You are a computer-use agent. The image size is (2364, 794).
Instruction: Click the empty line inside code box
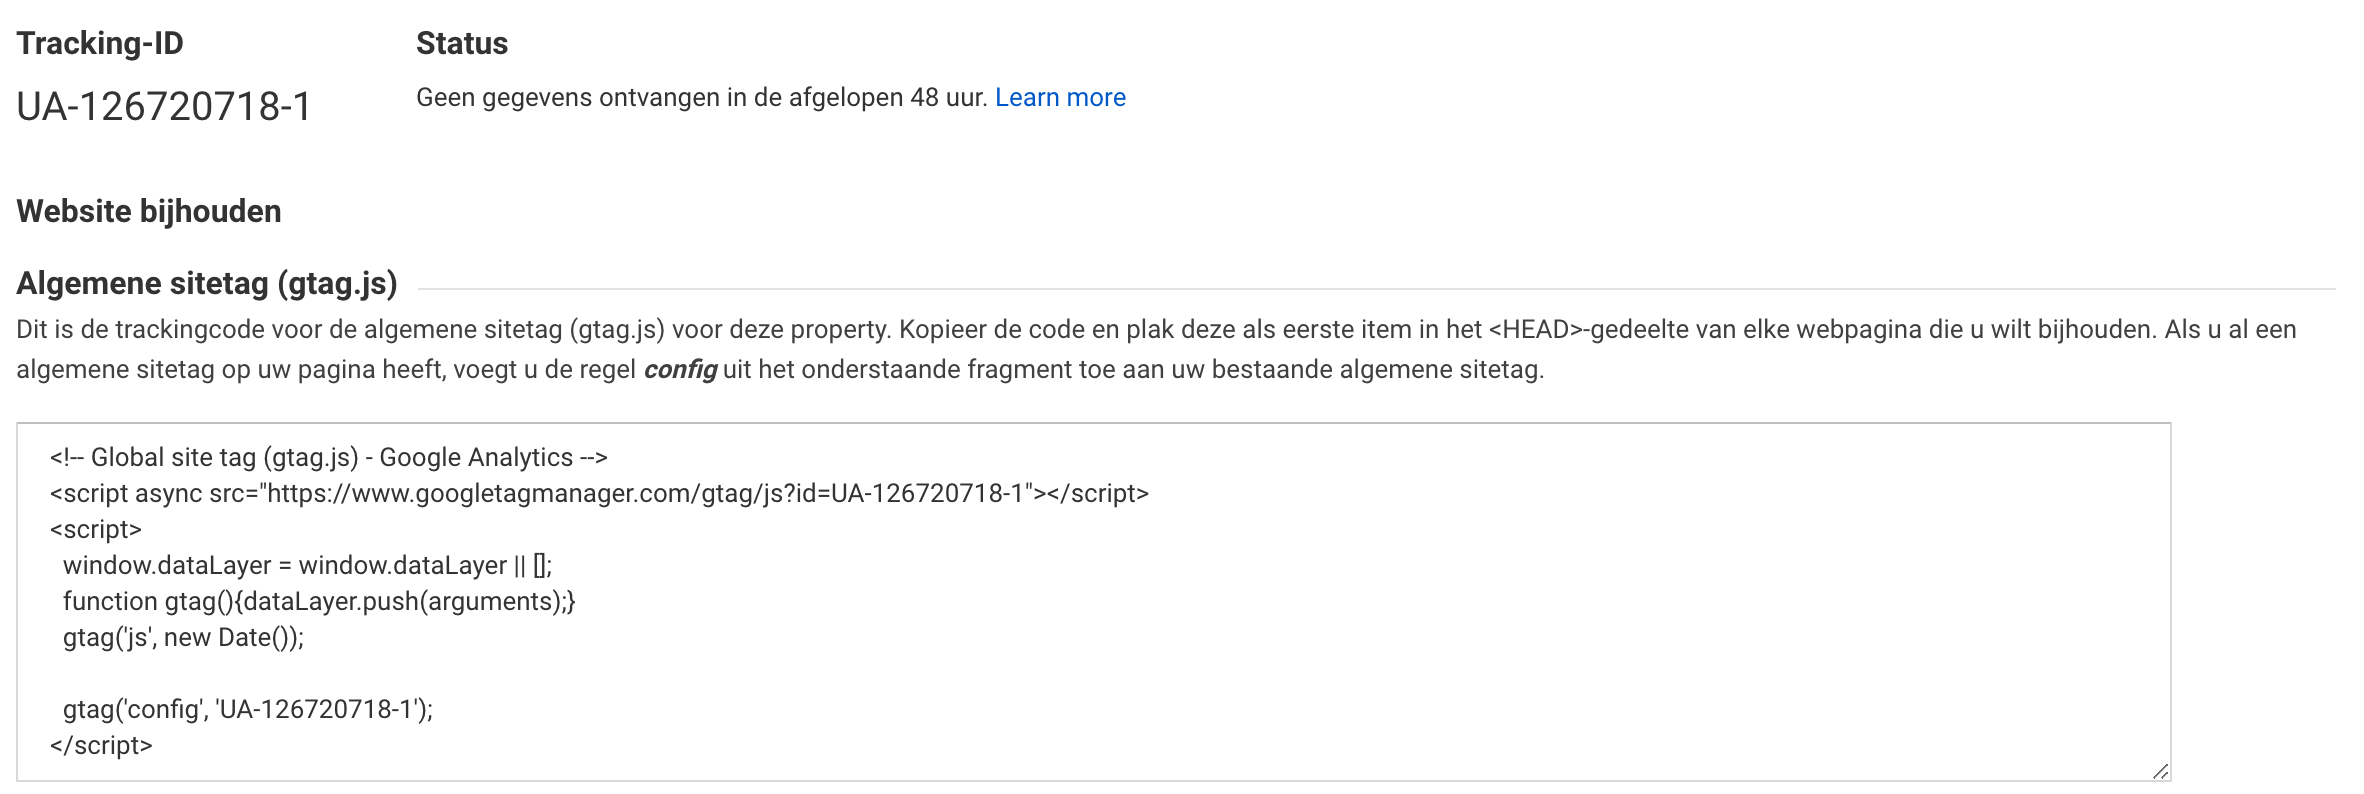point(1093,673)
